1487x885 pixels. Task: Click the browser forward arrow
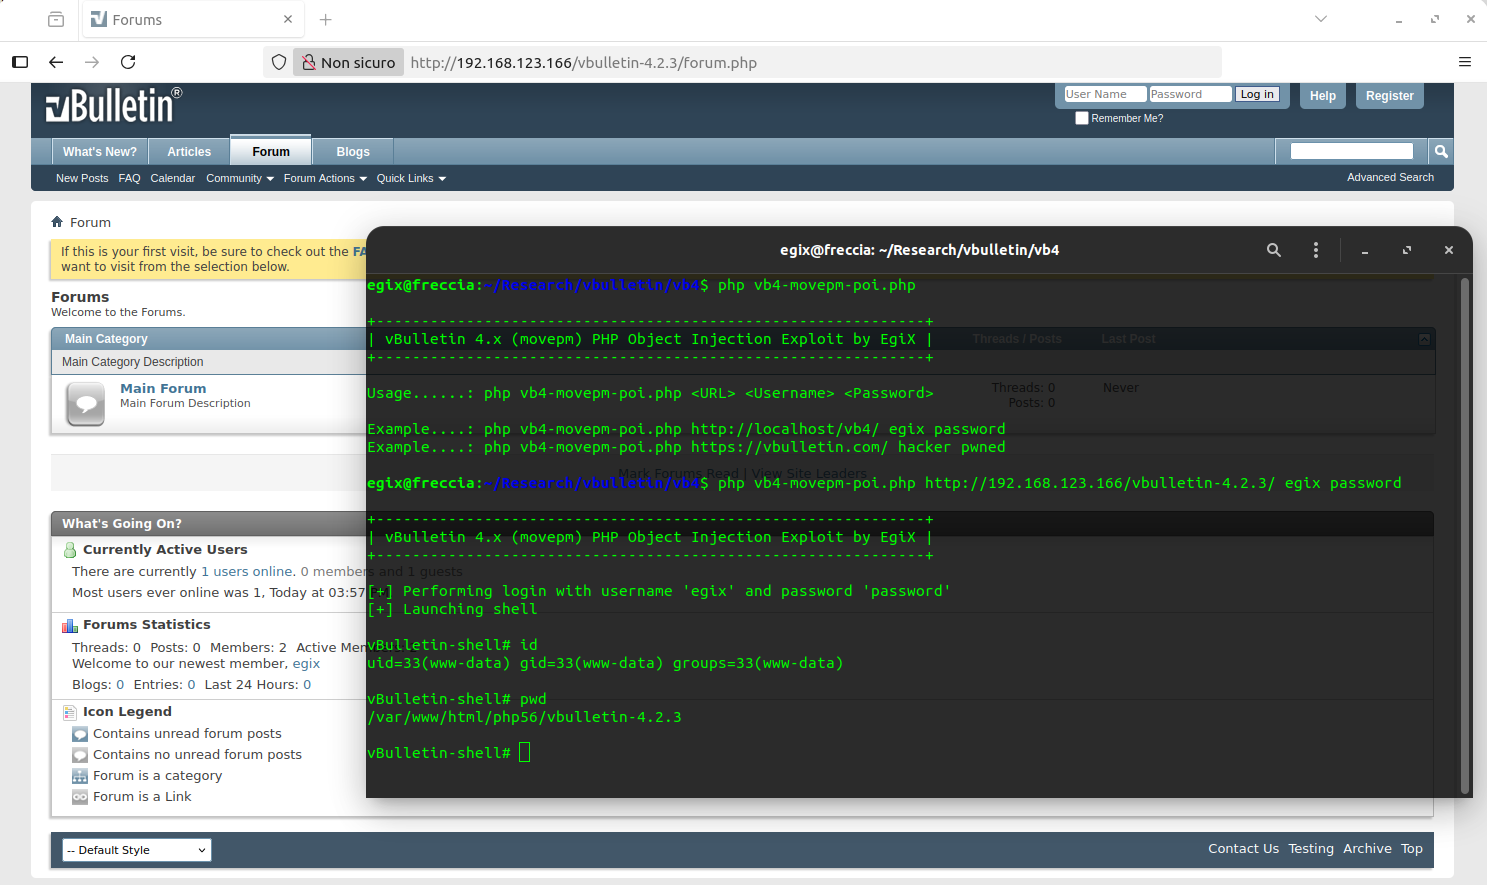[x=92, y=62]
